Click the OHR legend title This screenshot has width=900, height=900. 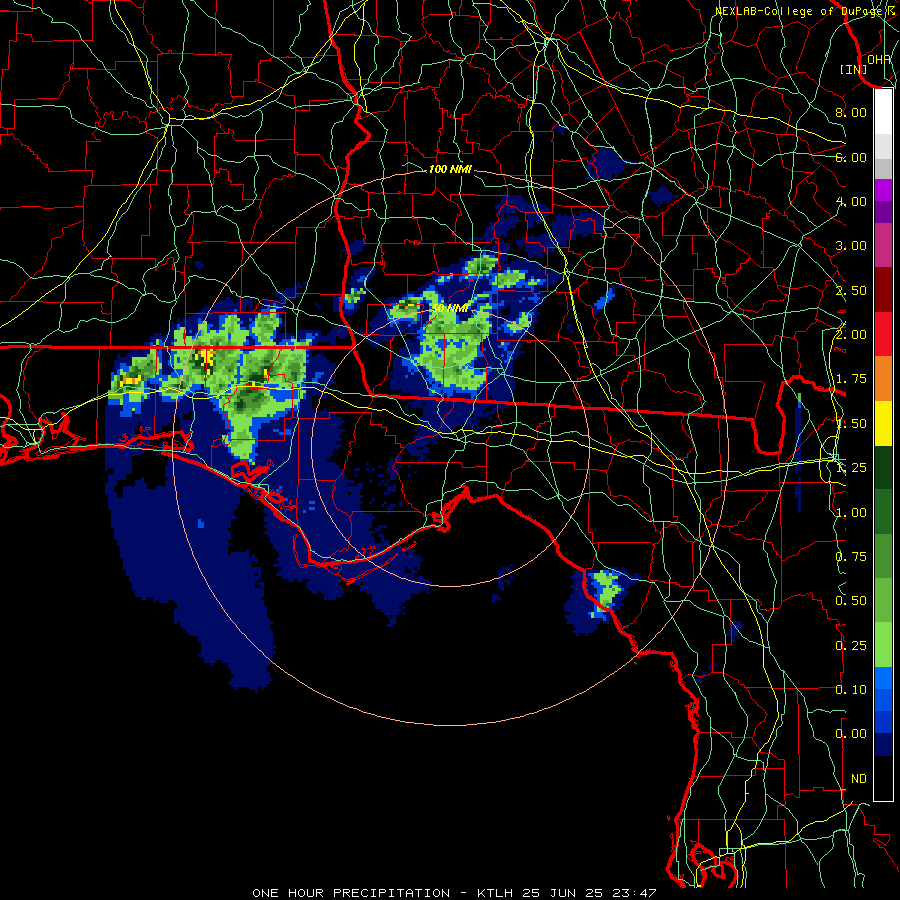tap(879, 59)
